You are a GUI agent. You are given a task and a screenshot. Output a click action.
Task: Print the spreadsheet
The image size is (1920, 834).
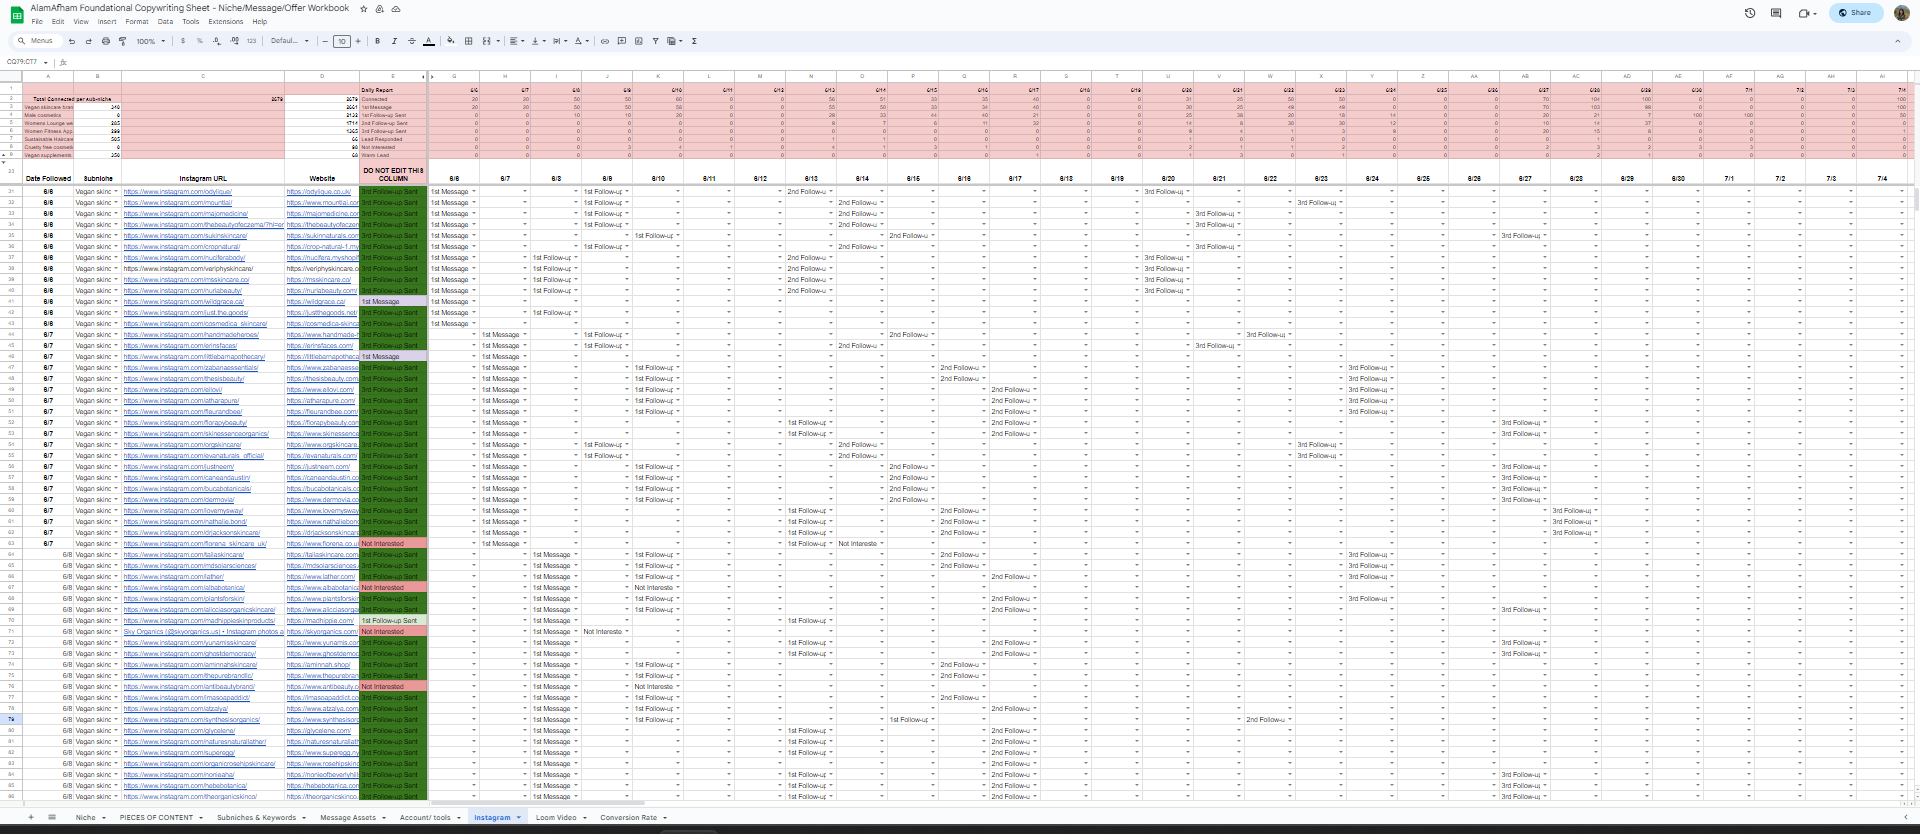(x=106, y=41)
